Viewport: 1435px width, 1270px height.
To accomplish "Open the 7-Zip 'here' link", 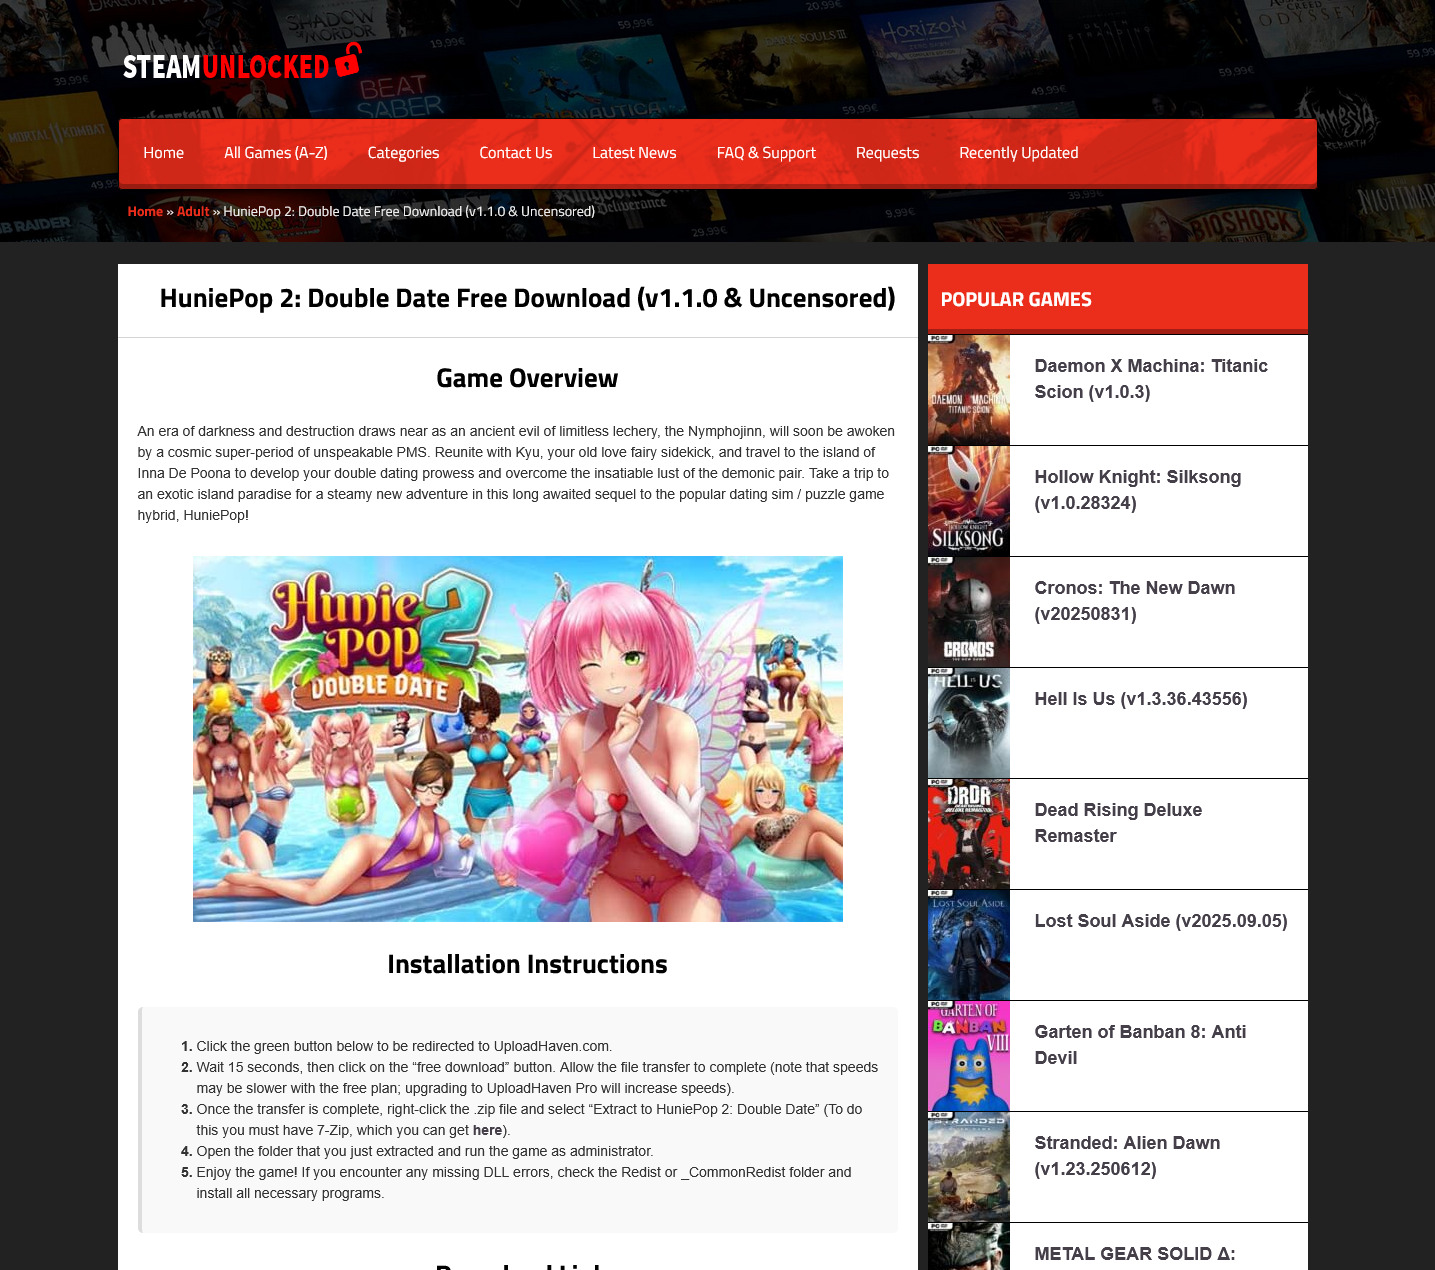I will tap(487, 1130).
